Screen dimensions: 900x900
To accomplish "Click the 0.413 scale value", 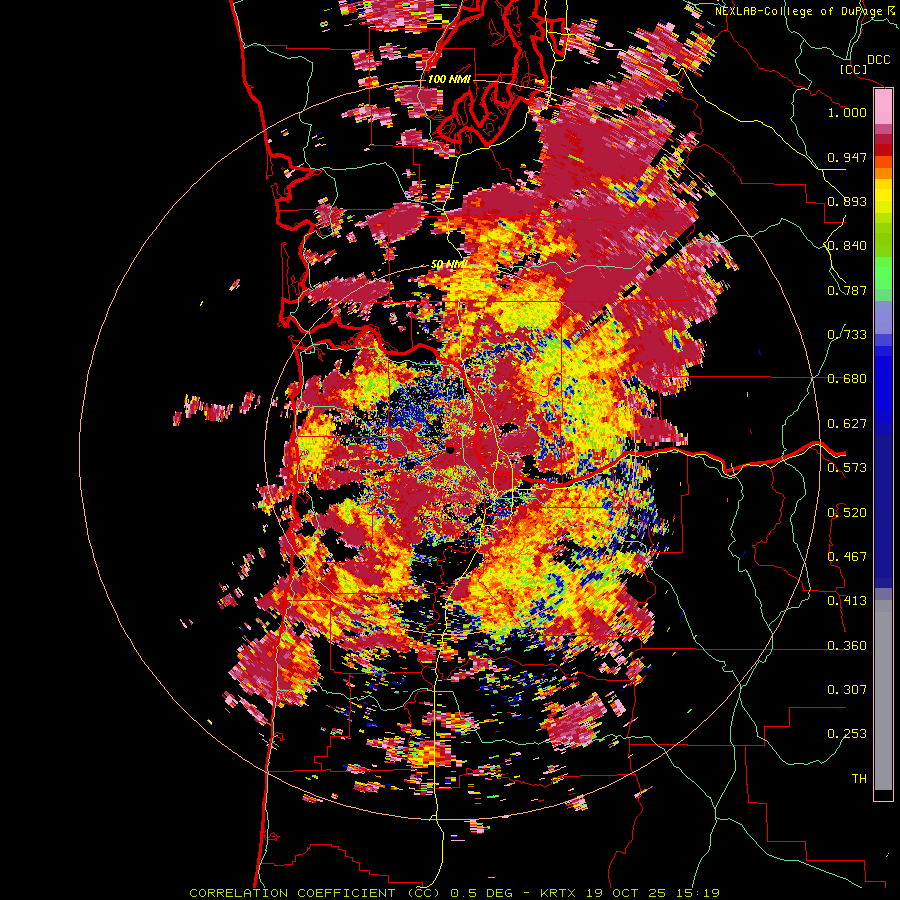I will coord(847,601).
